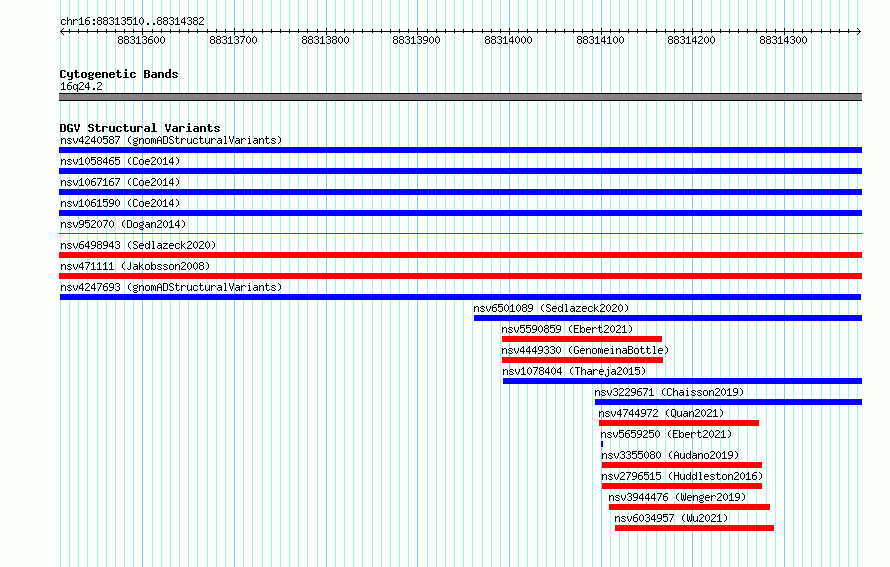Click ruler position 88314000
Screen dimensions: 890x567
tap(509, 40)
